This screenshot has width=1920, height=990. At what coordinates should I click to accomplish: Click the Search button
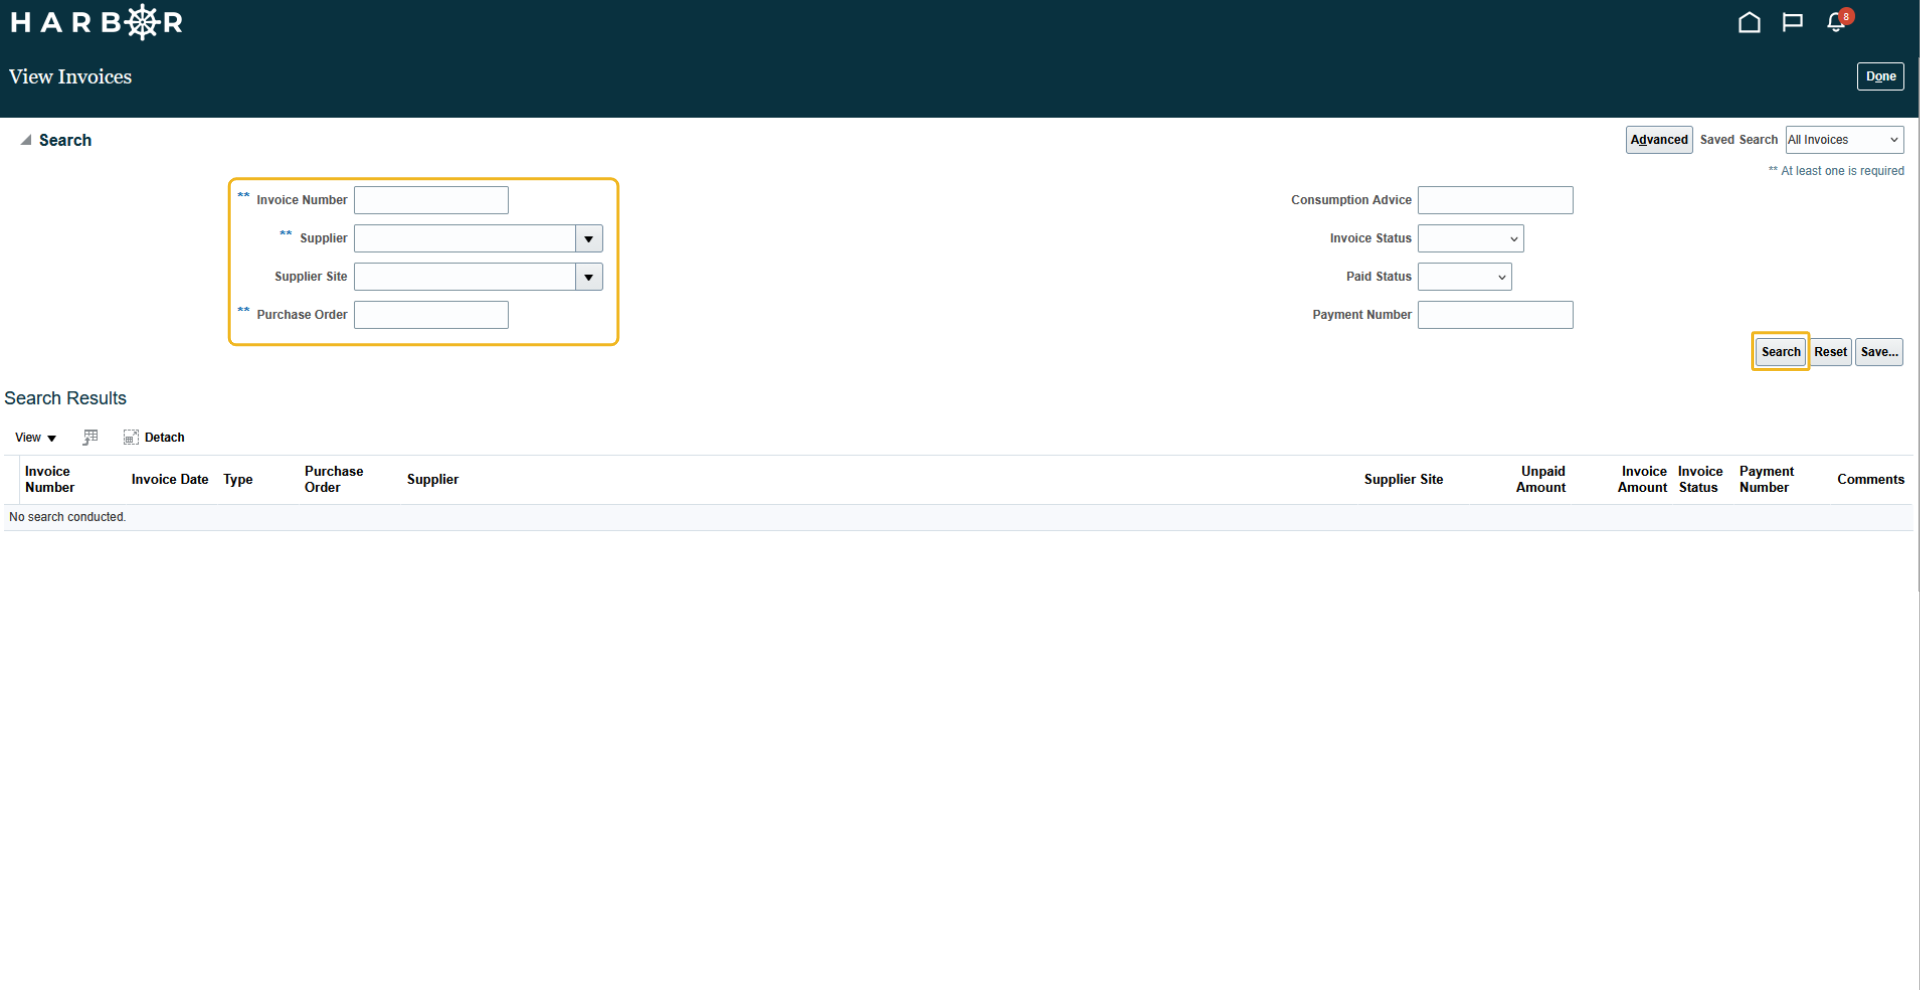point(1780,352)
